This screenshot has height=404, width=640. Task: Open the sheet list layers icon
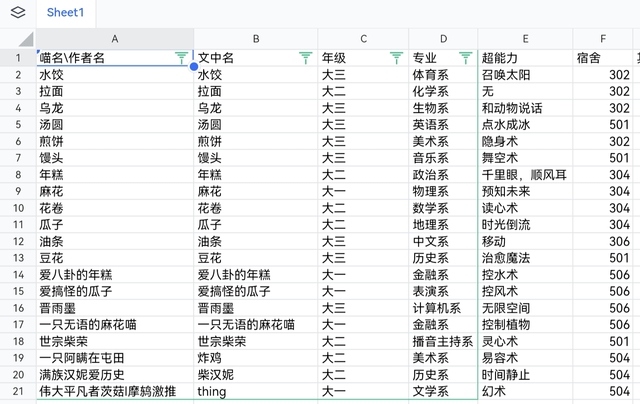pos(17,13)
